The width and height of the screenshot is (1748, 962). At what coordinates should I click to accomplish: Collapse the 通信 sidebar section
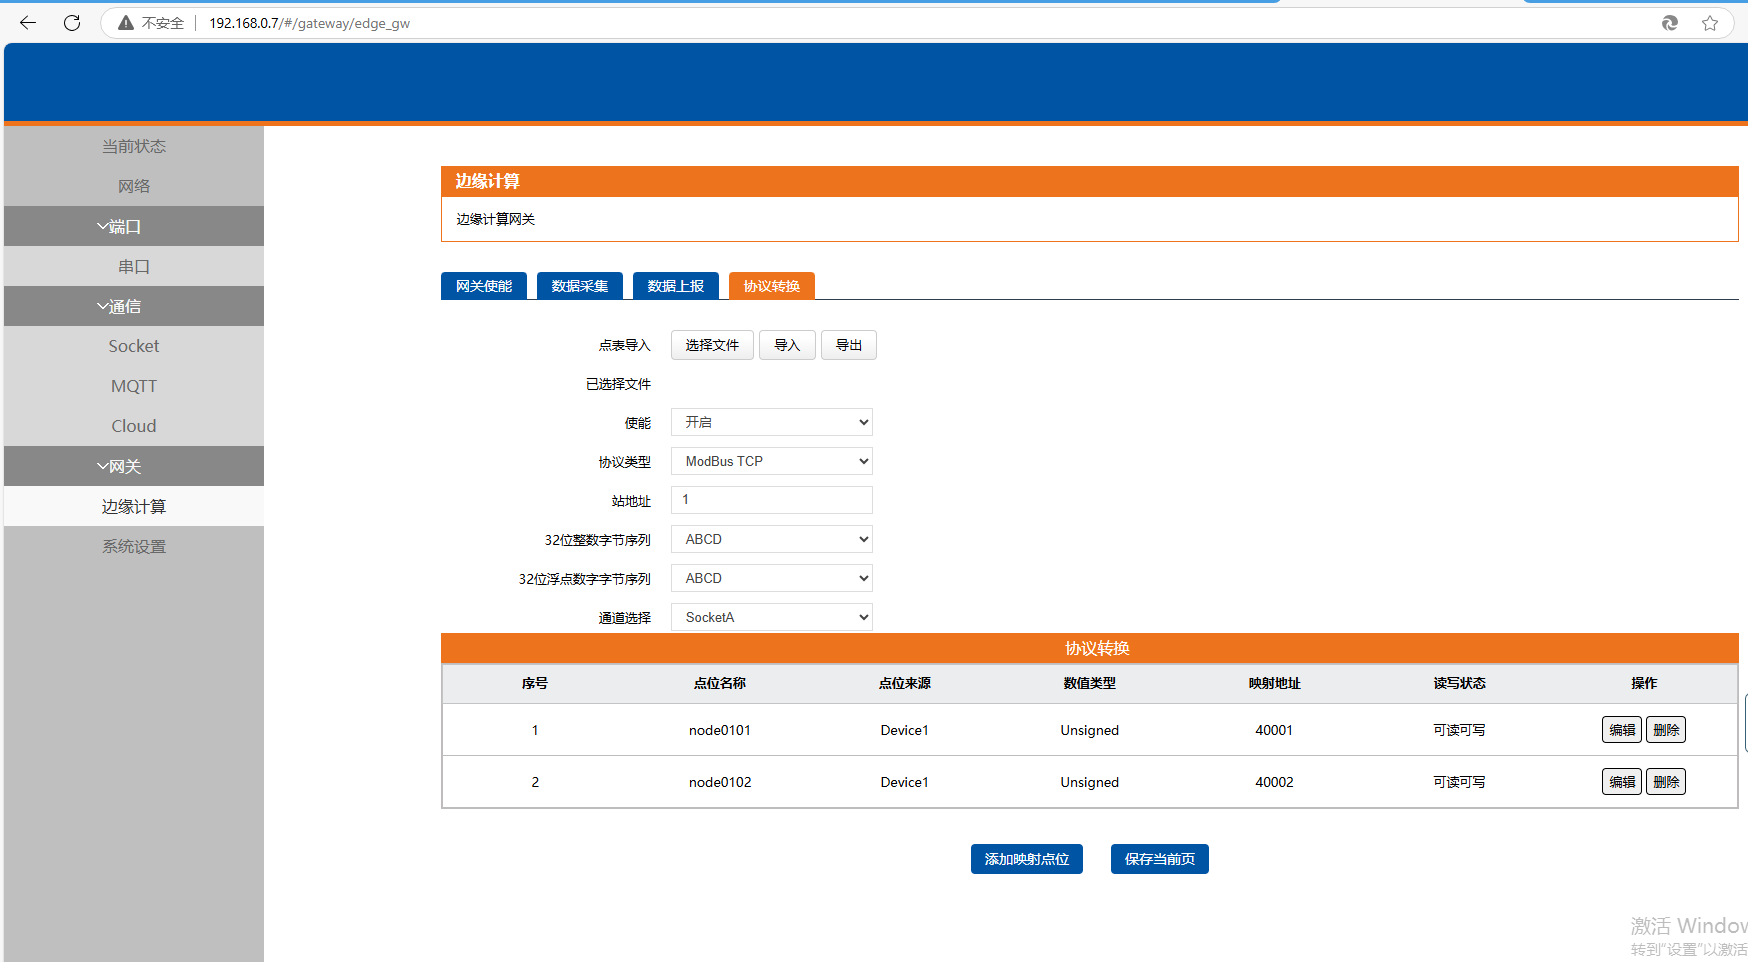(133, 307)
